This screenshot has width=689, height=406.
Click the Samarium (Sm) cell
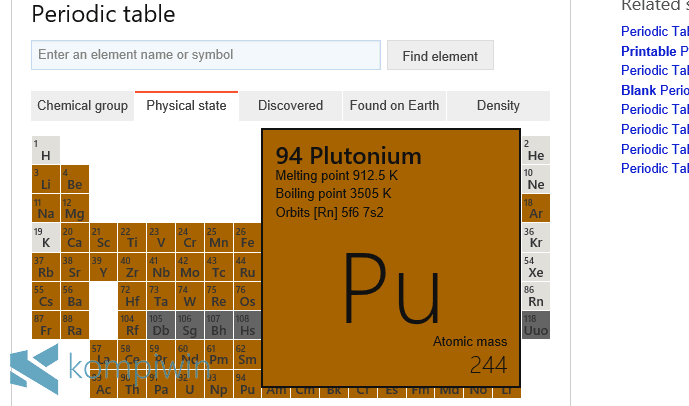[x=247, y=354]
